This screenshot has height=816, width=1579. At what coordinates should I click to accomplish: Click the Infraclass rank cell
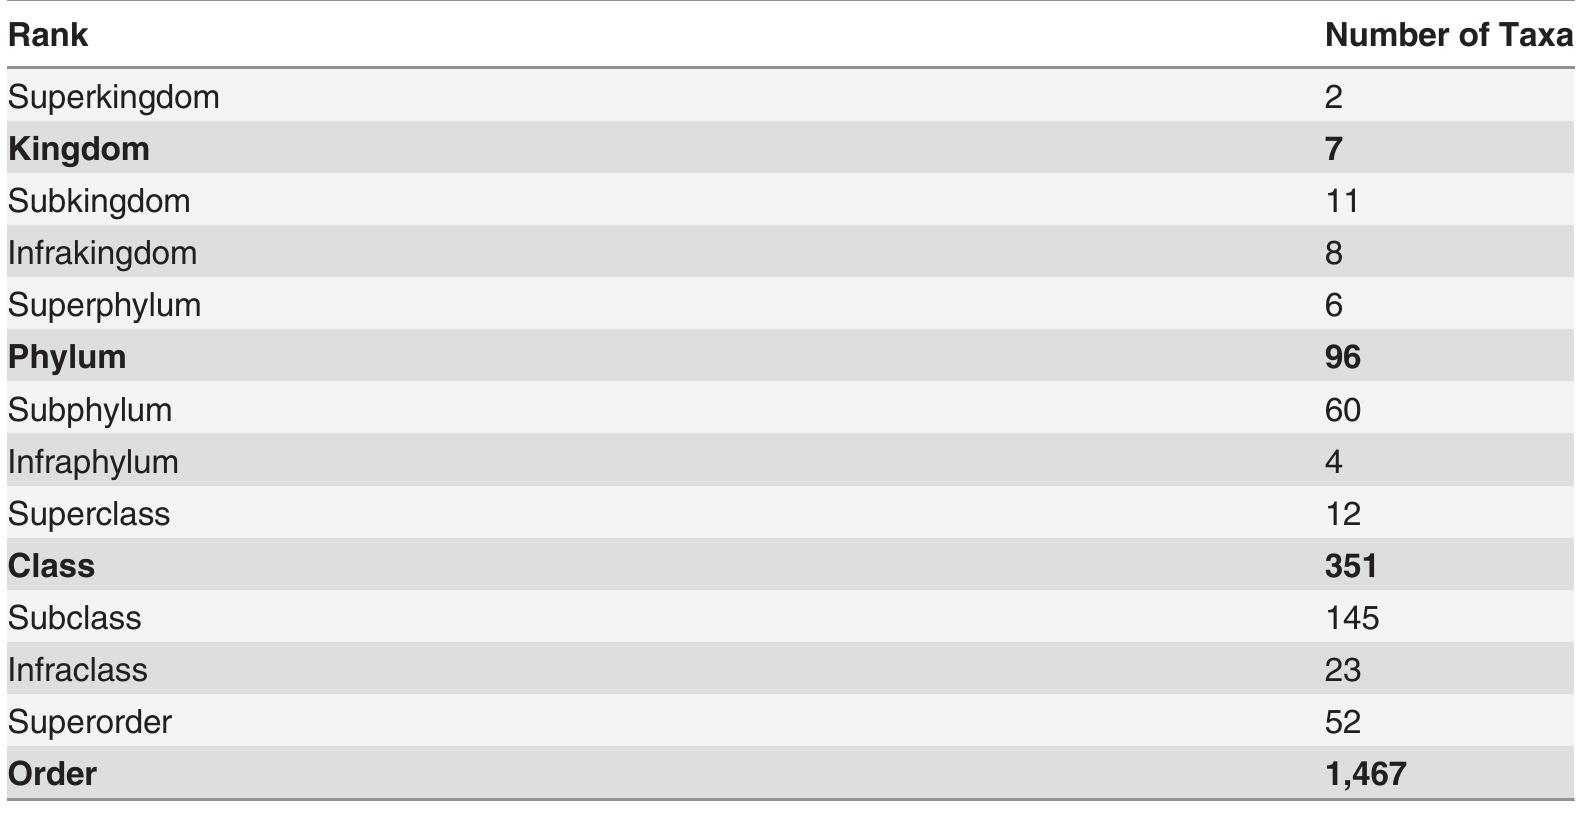tap(78, 670)
